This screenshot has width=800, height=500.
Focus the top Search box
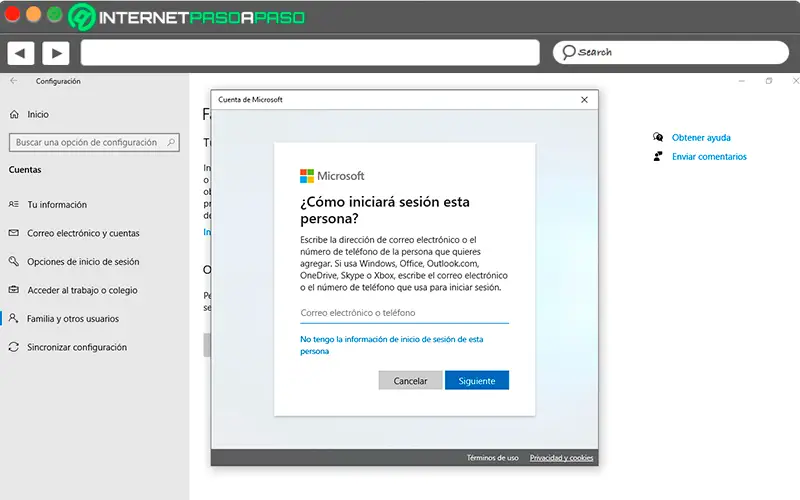[x=670, y=52]
